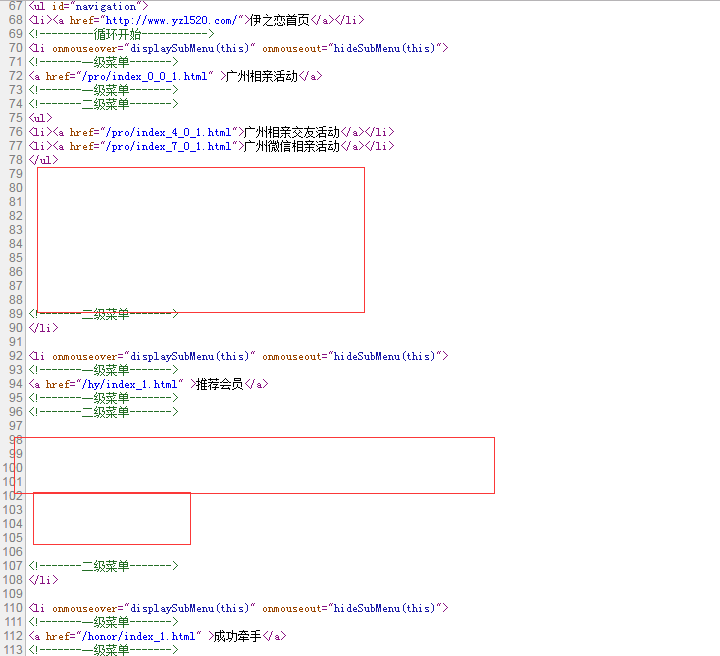Click line number 91 in the gutter

pyautogui.click(x=16, y=342)
